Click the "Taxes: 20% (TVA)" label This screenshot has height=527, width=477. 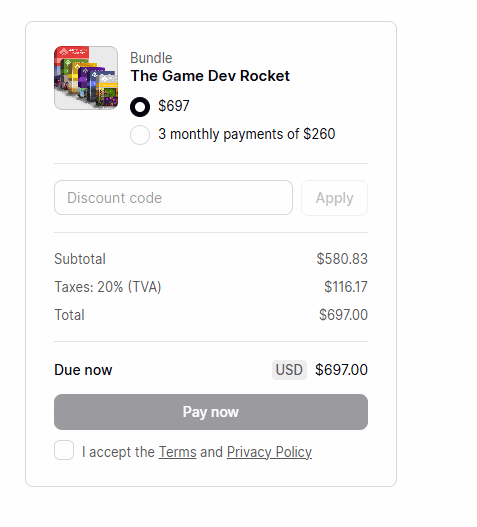(x=108, y=287)
